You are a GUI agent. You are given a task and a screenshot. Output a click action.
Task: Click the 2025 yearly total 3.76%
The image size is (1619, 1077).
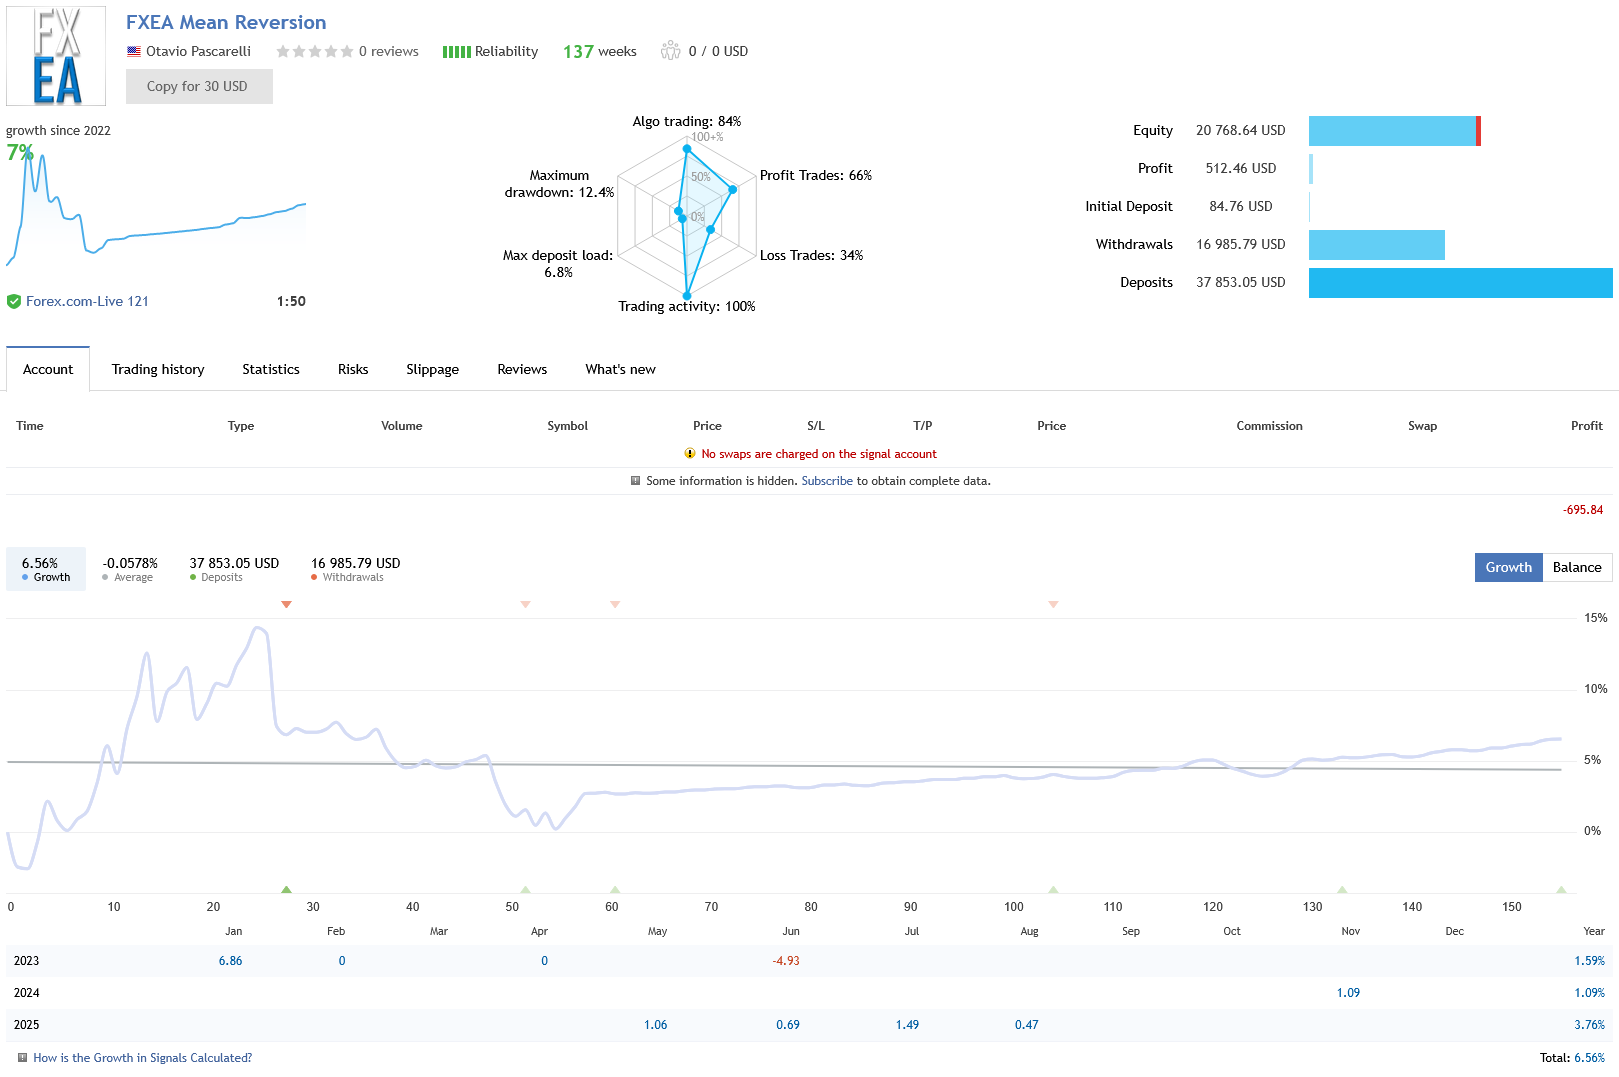tap(1589, 1025)
